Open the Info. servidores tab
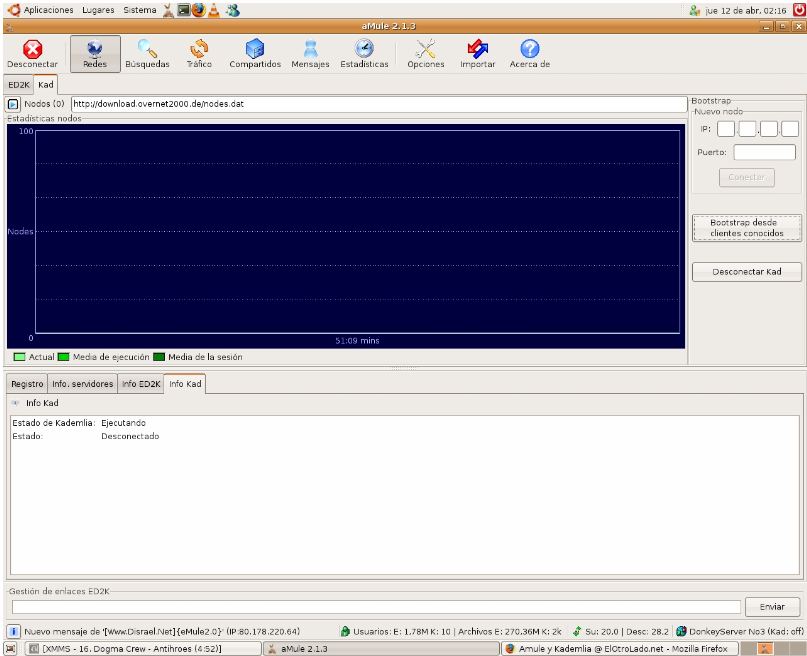 point(83,383)
